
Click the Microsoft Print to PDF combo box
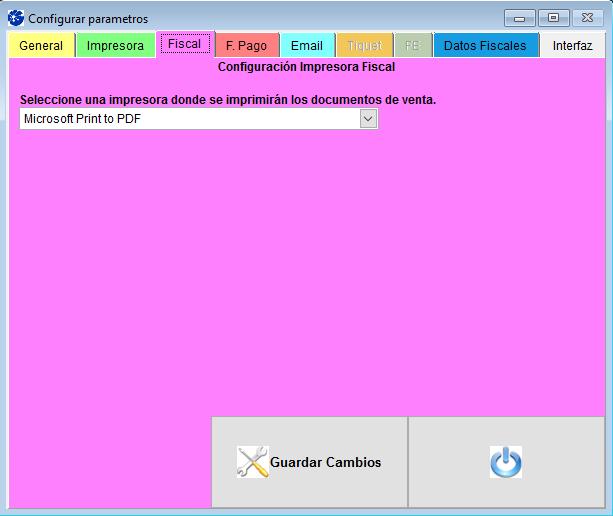tap(189, 119)
